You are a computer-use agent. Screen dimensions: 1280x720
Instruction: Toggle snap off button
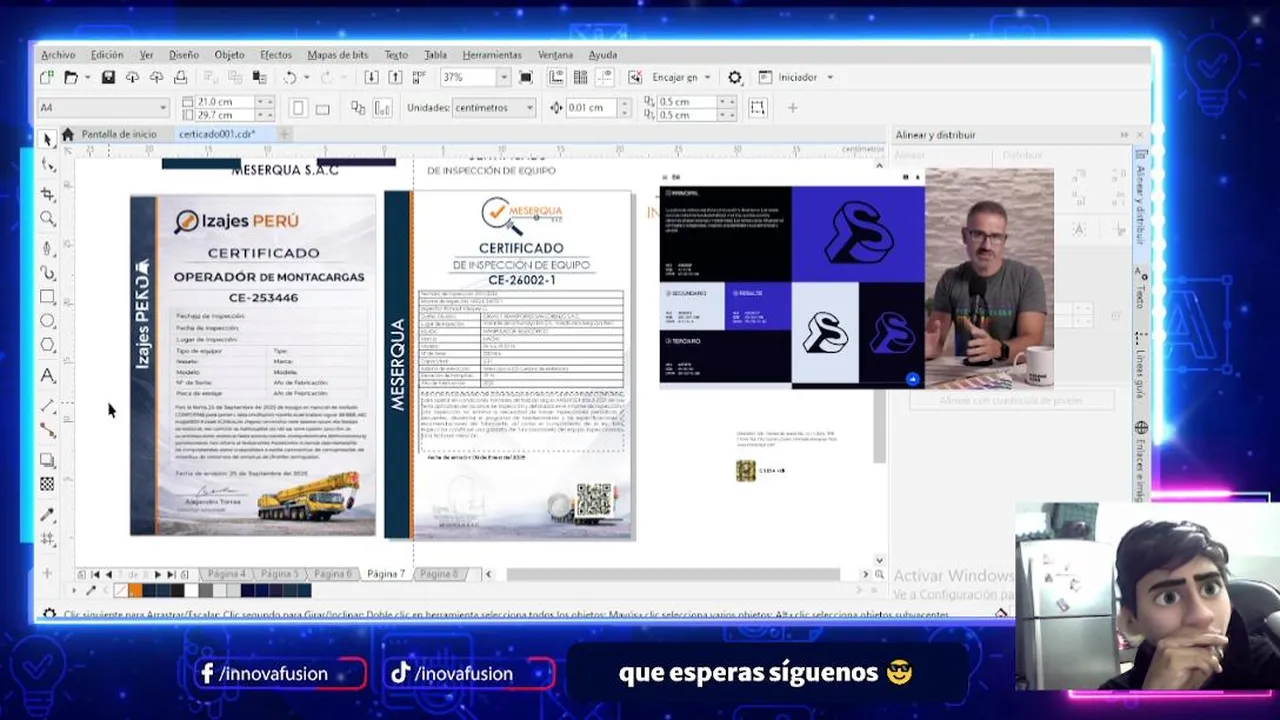tap(634, 77)
